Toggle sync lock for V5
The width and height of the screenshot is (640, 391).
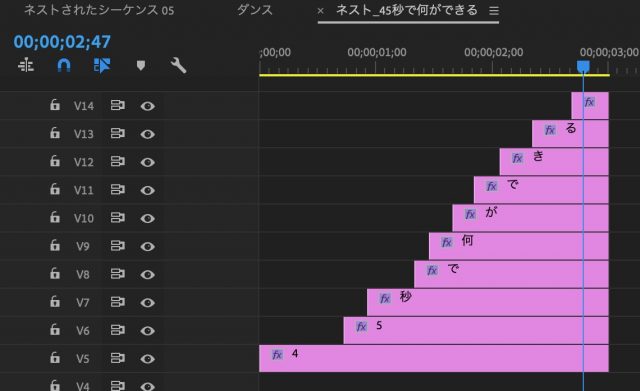click(118, 358)
